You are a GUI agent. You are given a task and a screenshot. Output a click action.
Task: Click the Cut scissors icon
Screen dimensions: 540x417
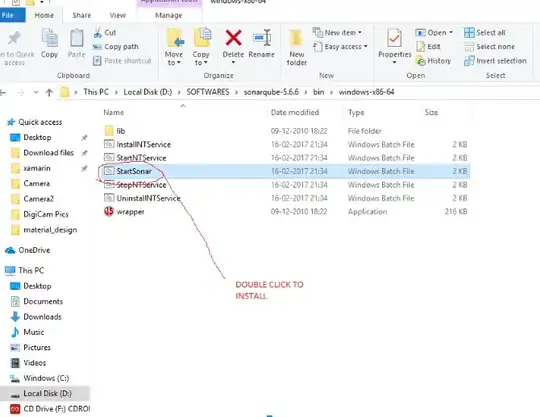pos(98,33)
